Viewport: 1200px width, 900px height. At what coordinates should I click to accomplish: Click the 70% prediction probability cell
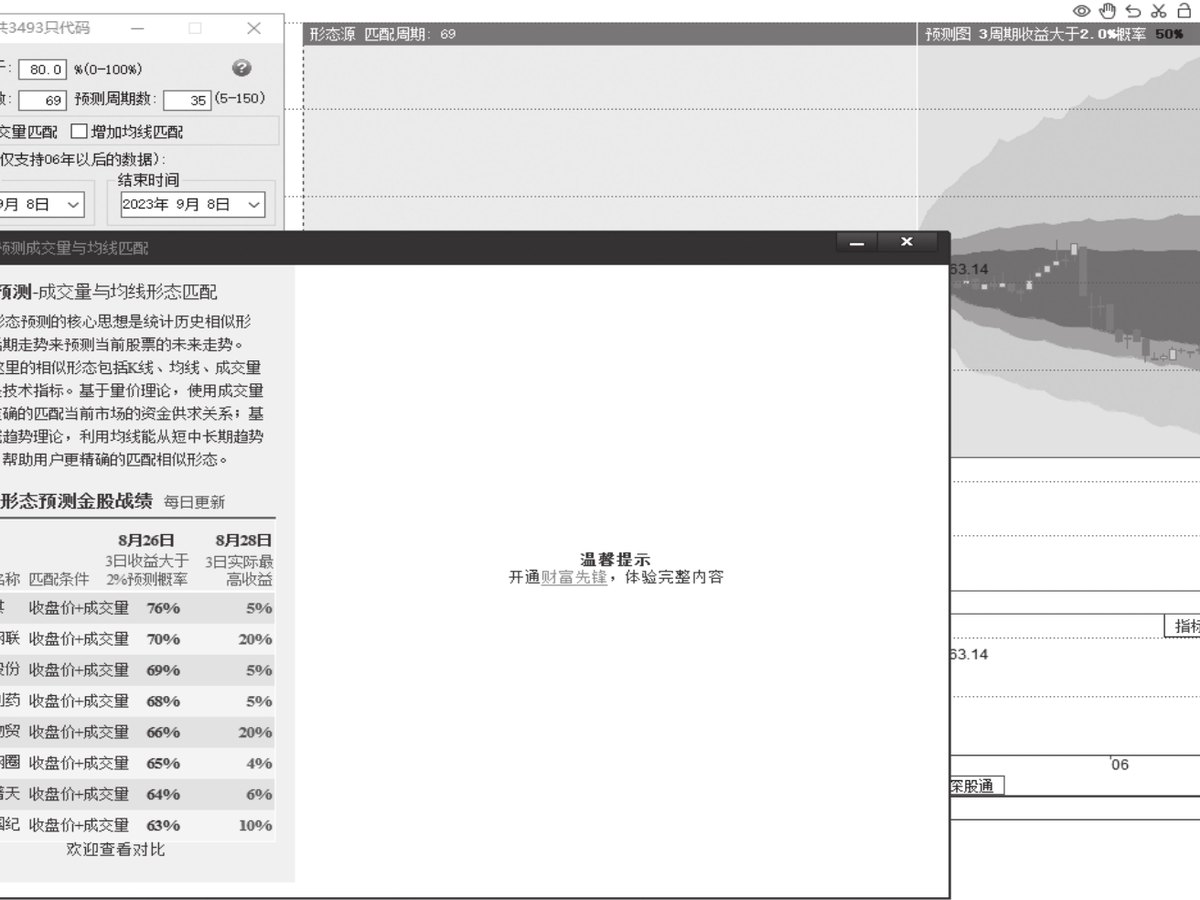(163, 639)
